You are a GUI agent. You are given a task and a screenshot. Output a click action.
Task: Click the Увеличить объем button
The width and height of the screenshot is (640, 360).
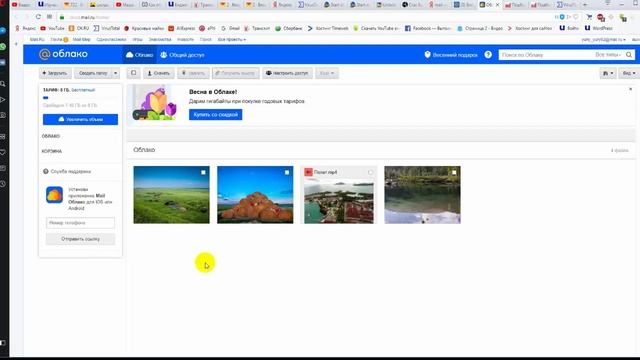click(x=80, y=119)
